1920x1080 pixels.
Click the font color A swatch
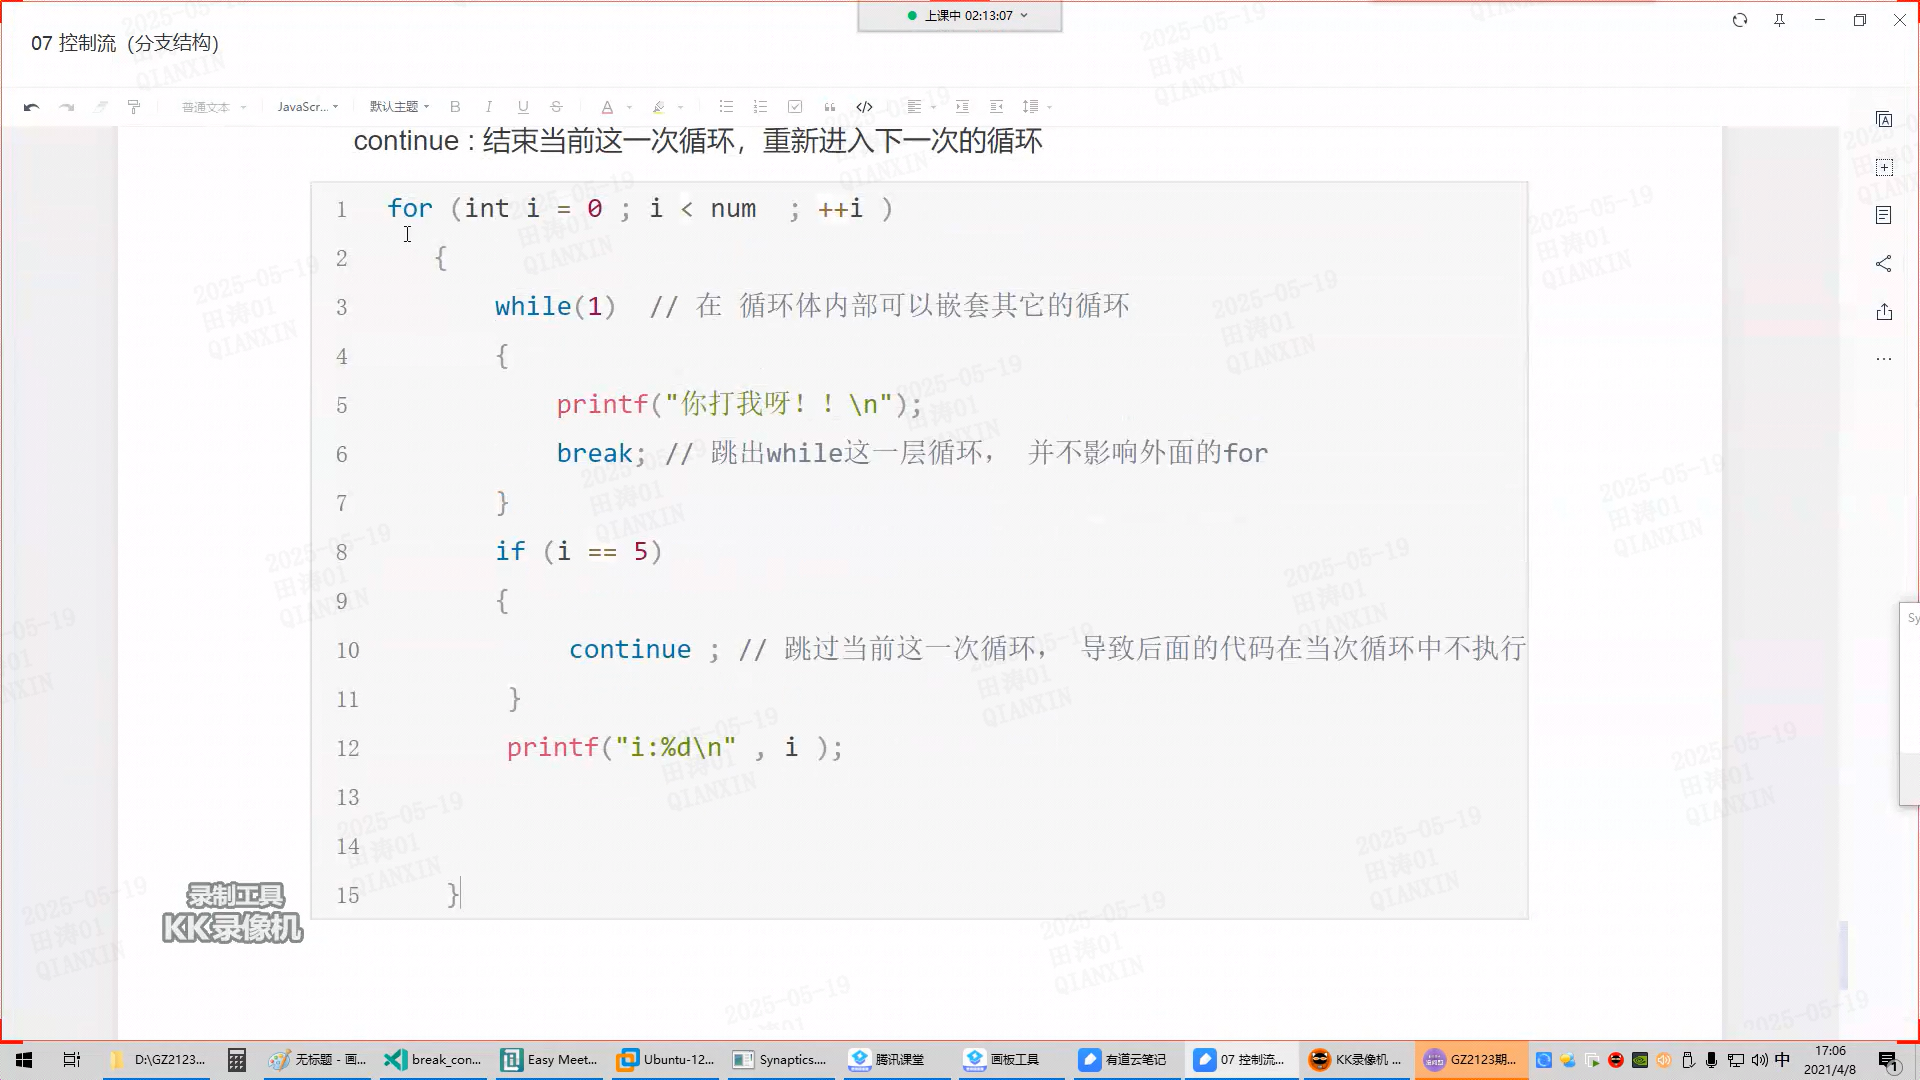[607, 107]
